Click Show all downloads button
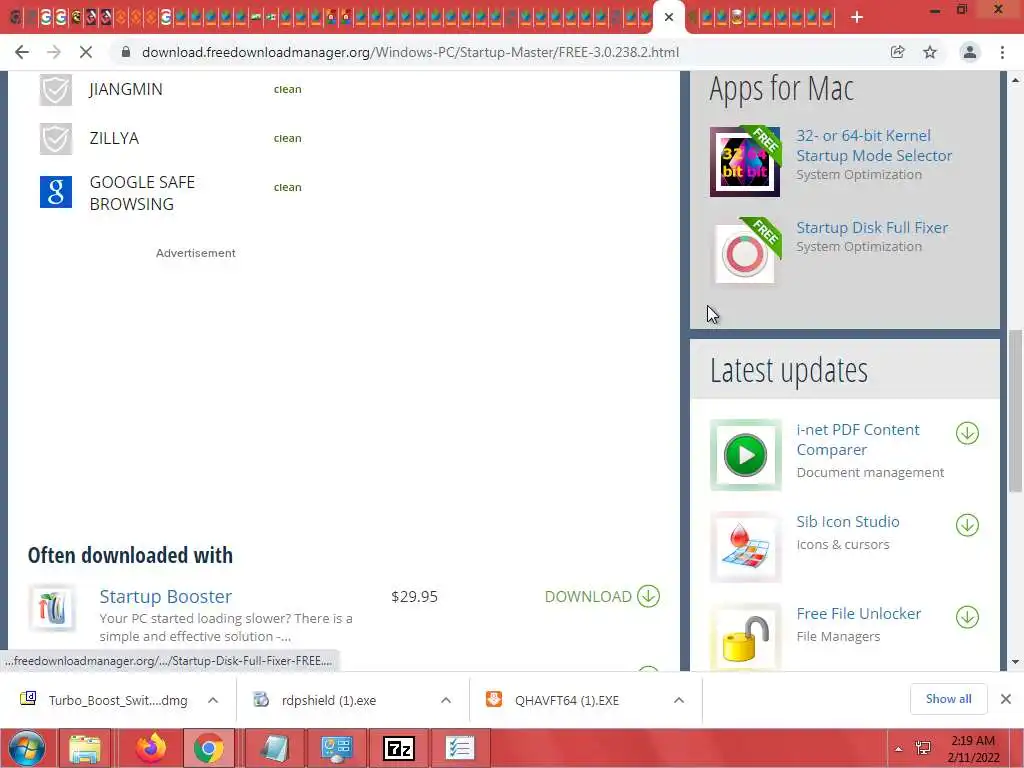The height and width of the screenshot is (768, 1024). tap(948, 699)
